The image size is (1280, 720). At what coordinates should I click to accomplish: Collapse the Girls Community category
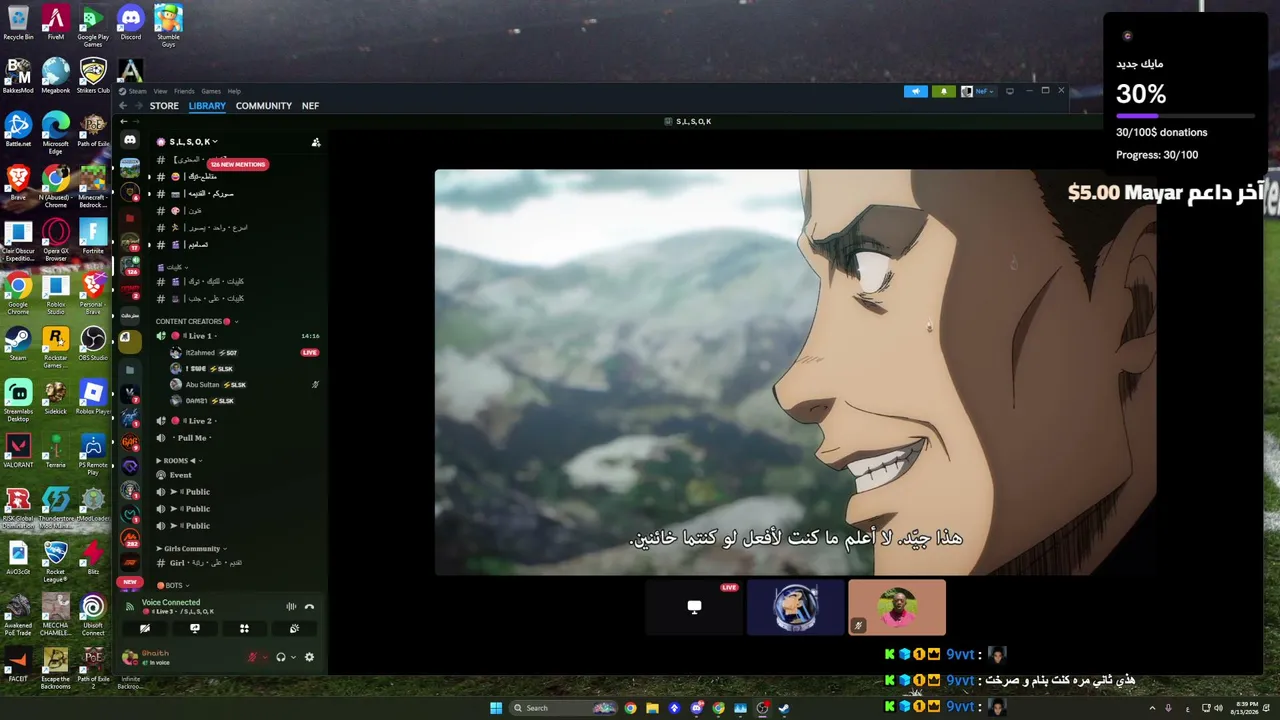click(x=190, y=549)
